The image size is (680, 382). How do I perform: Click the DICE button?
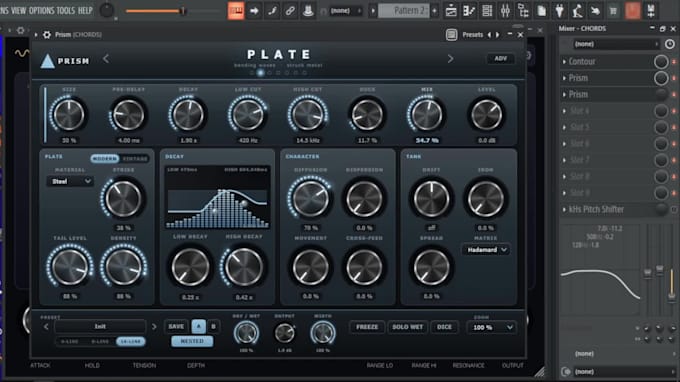tap(444, 327)
